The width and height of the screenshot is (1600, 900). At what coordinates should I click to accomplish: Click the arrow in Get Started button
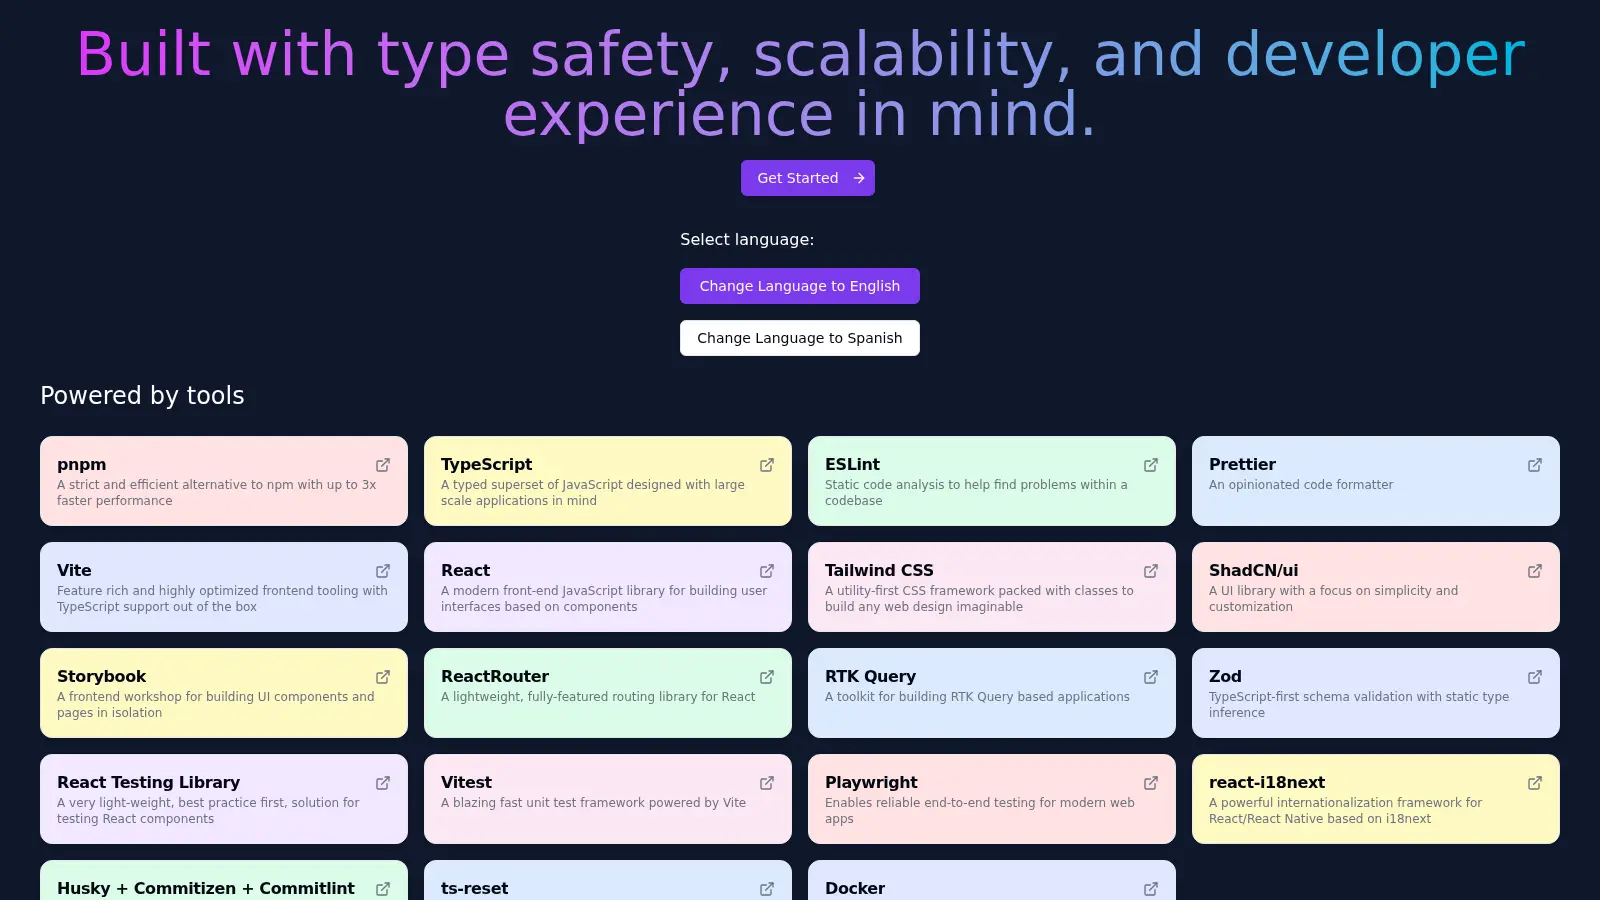[859, 178]
